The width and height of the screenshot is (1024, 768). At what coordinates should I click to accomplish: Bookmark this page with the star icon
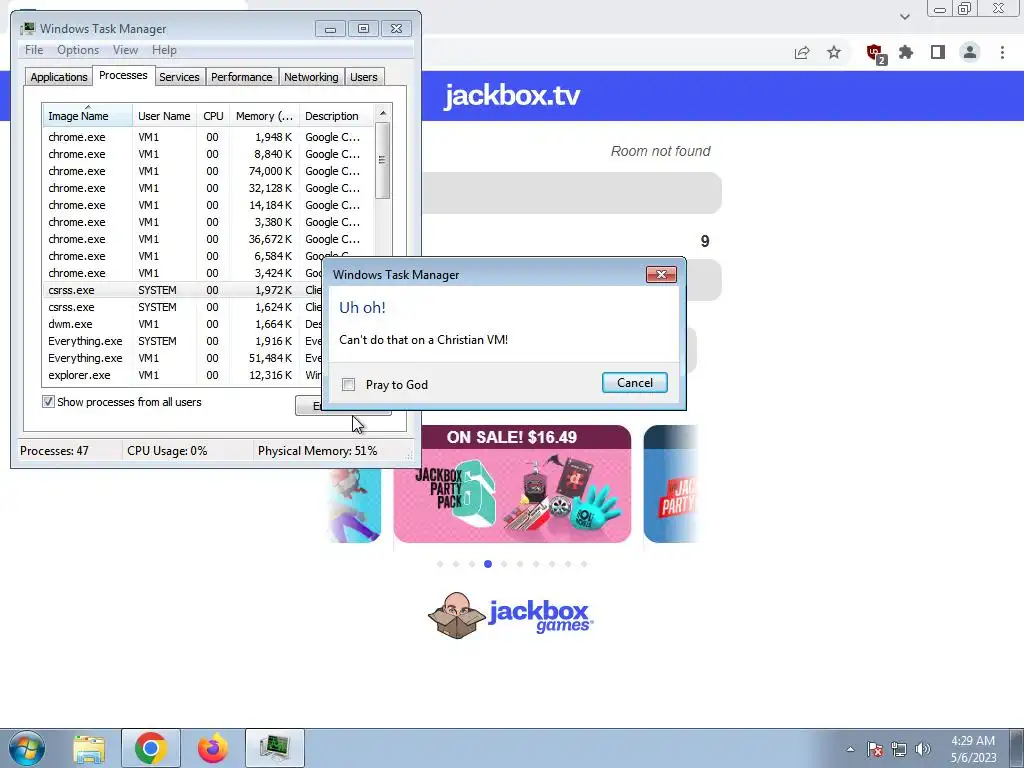tap(834, 52)
